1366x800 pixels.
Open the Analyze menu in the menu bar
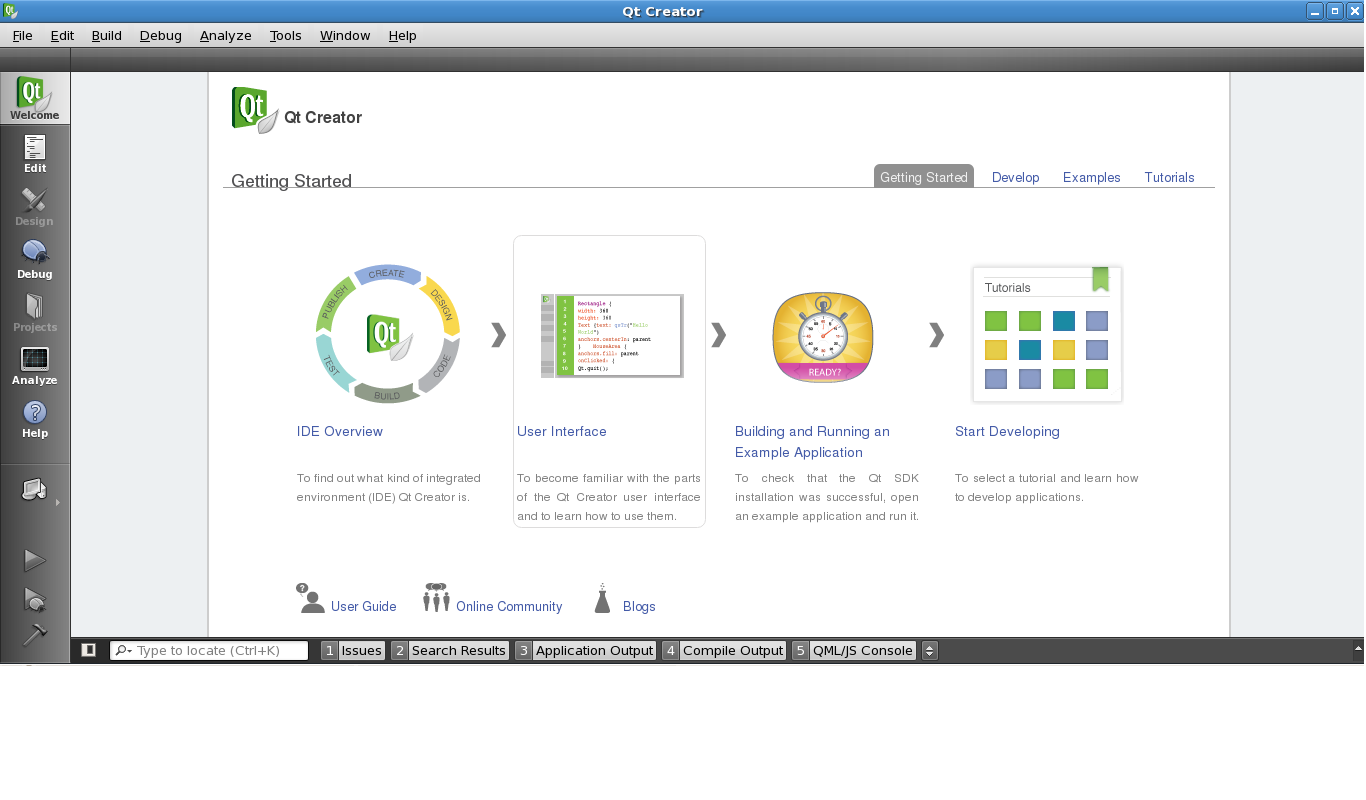point(226,35)
